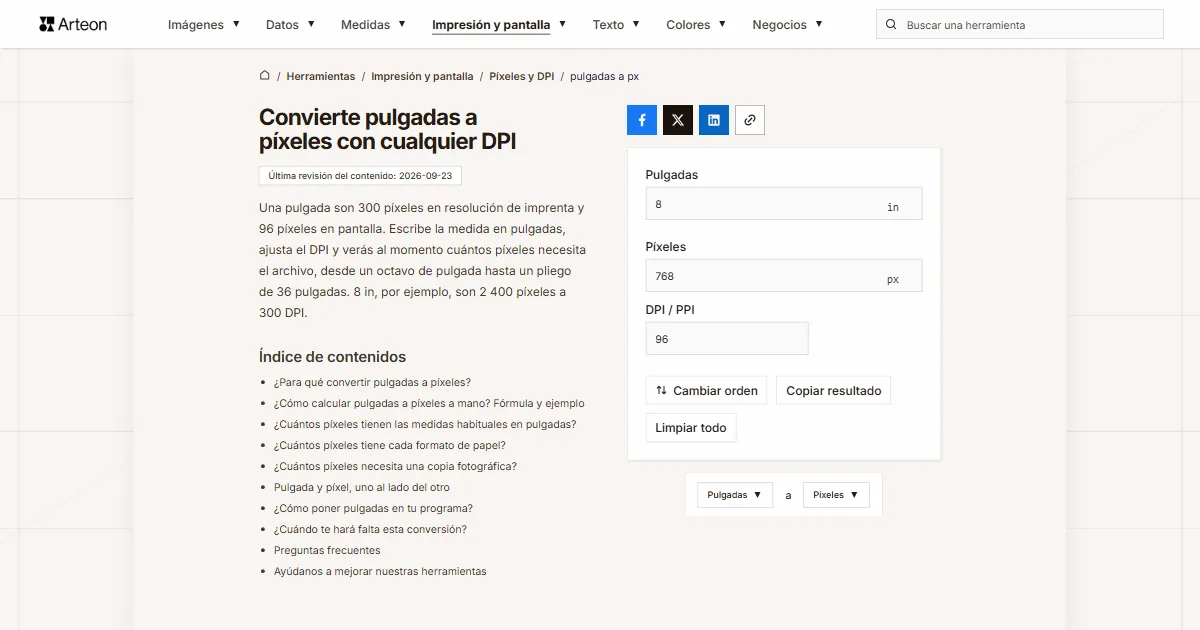The height and width of the screenshot is (630, 1200).
Task: Open the Medidas menu
Action: [373, 25]
